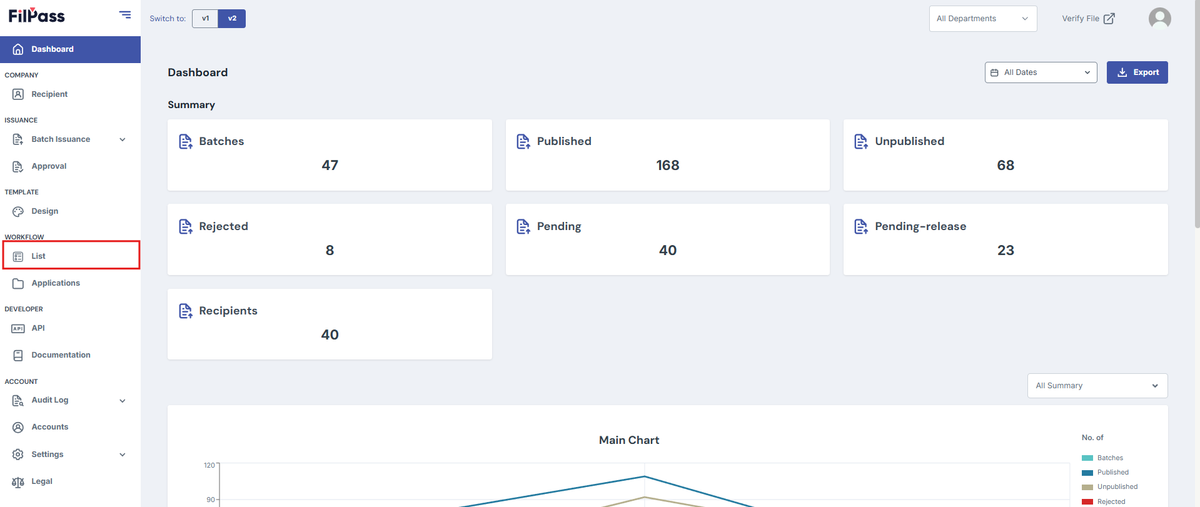Click the Settings gear icon

(18, 455)
